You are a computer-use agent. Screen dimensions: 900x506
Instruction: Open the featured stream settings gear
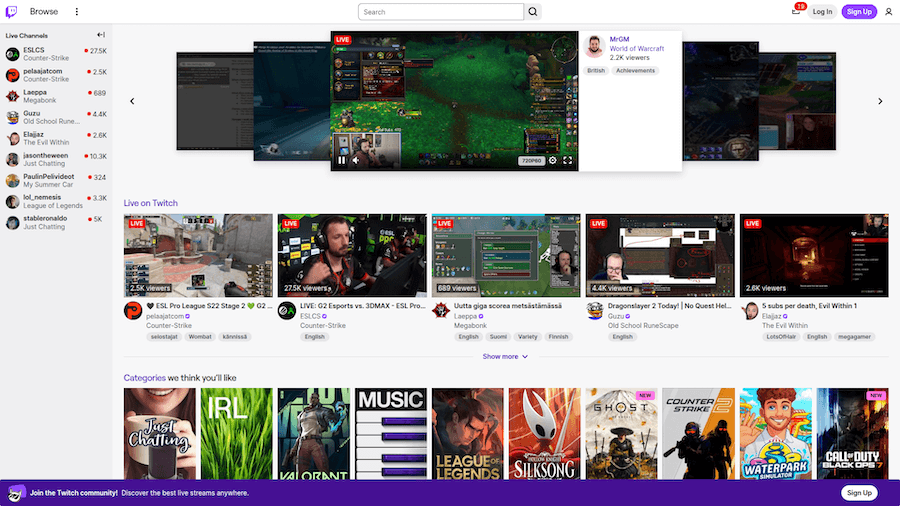coord(552,160)
